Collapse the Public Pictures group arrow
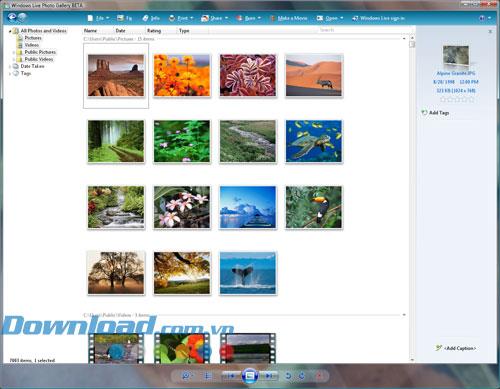Screen dimensions: 500x389 pyautogui.click(x=404, y=39)
